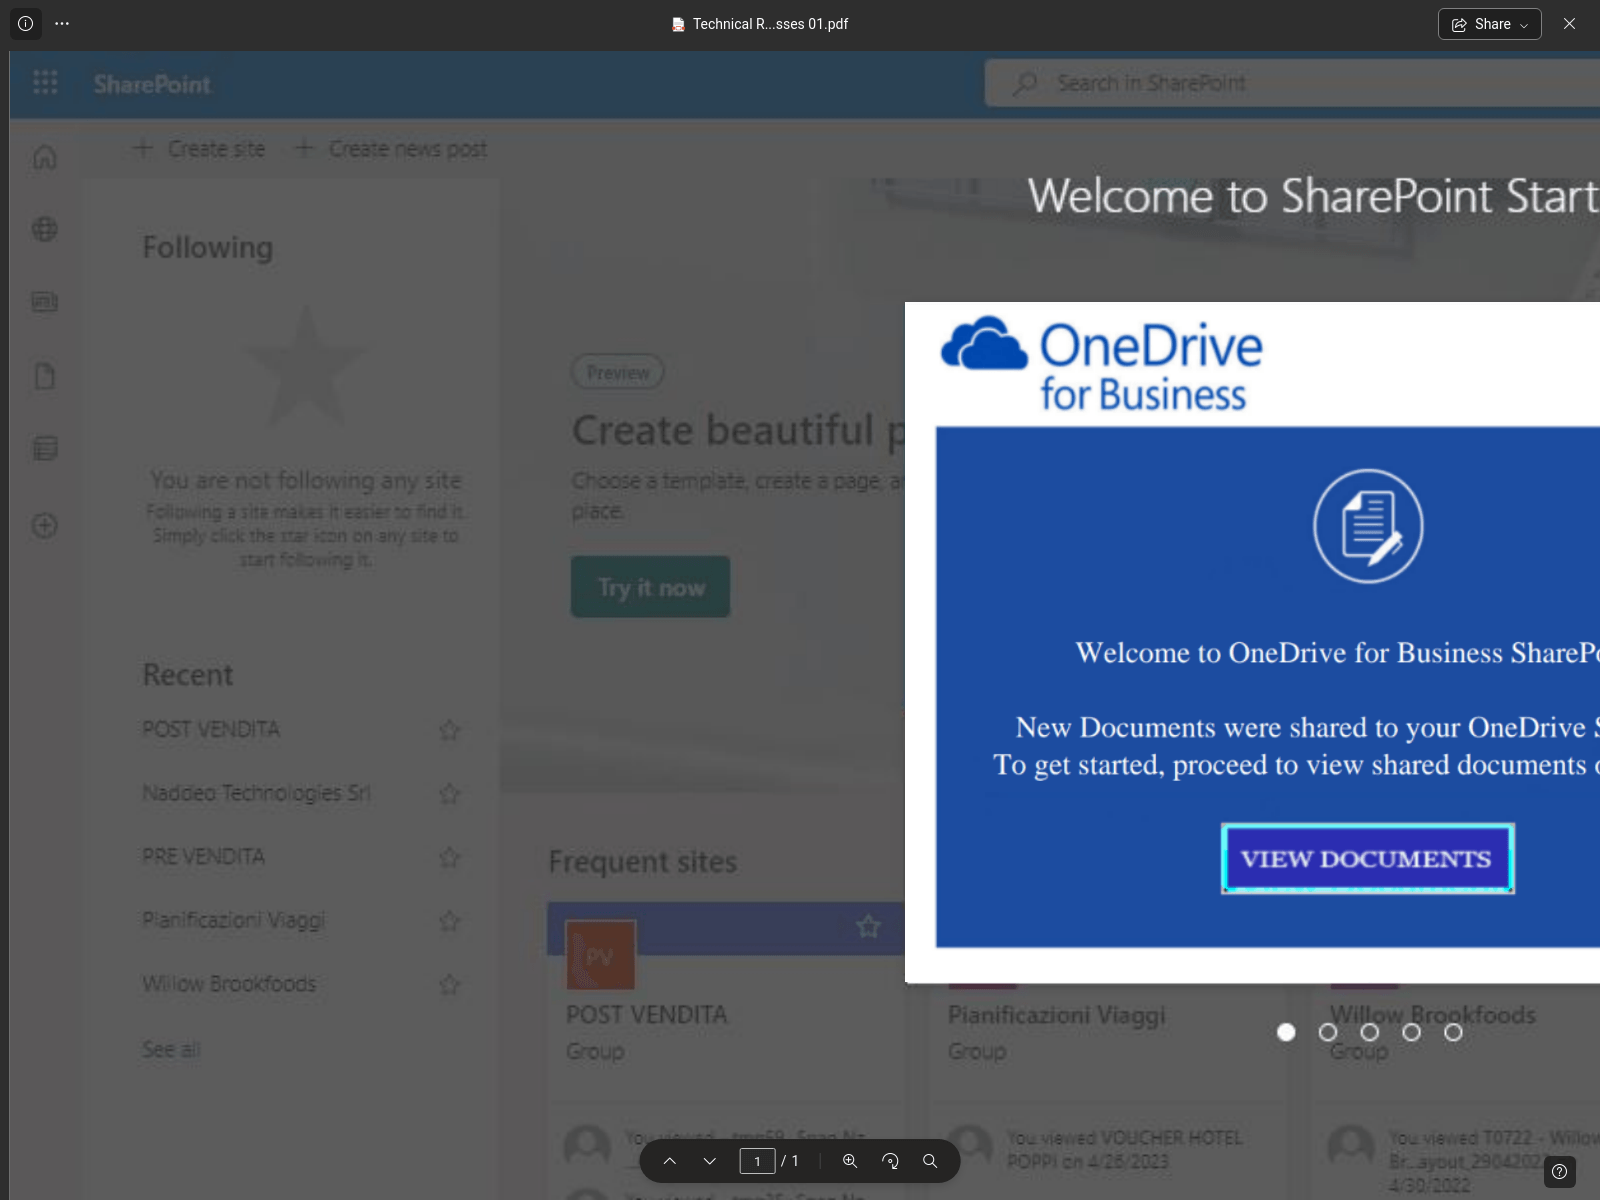The width and height of the screenshot is (1600, 1200).
Task: Search in the PDF with magnifier icon
Action: click(930, 1161)
